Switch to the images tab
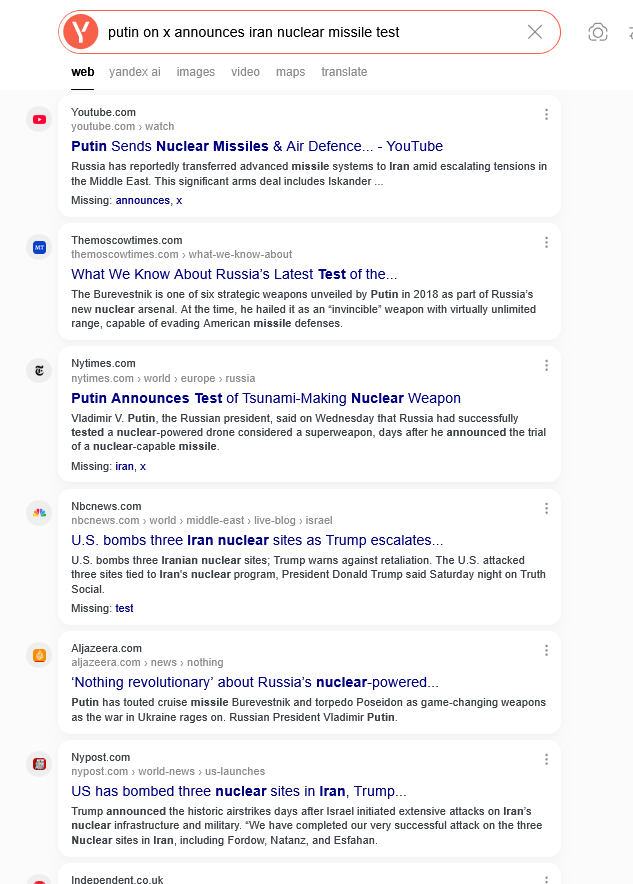Screen dimensions: 633x884 (x=196, y=72)
